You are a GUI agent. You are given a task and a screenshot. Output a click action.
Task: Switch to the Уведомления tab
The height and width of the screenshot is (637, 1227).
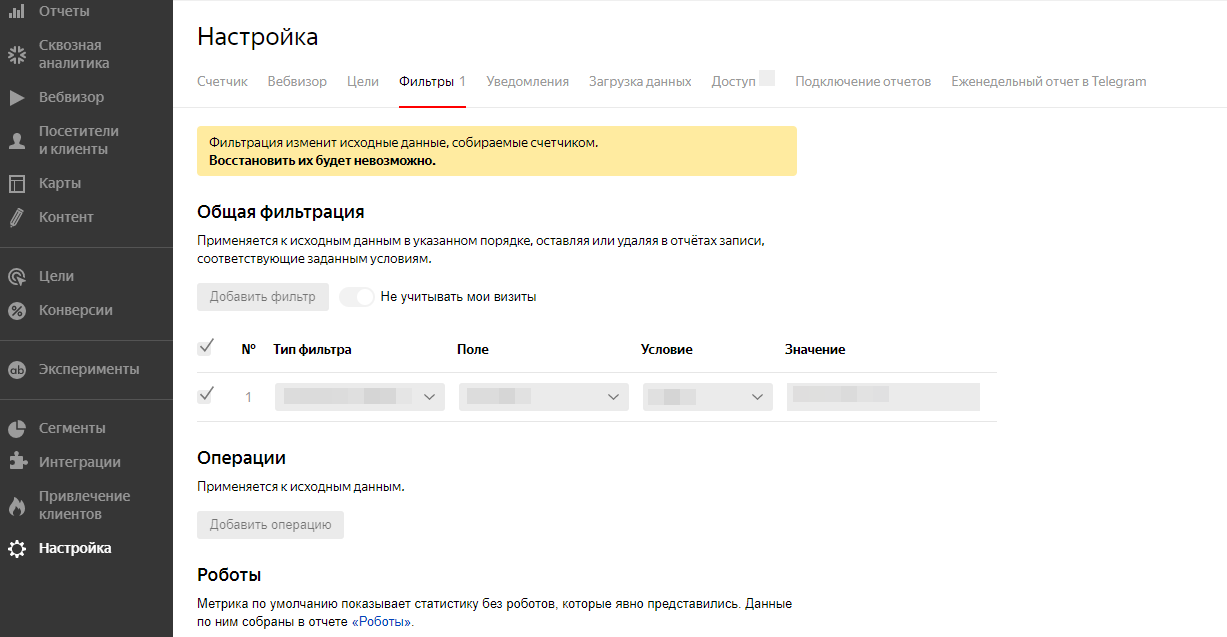pyautogui.click(x=527, y=82)
